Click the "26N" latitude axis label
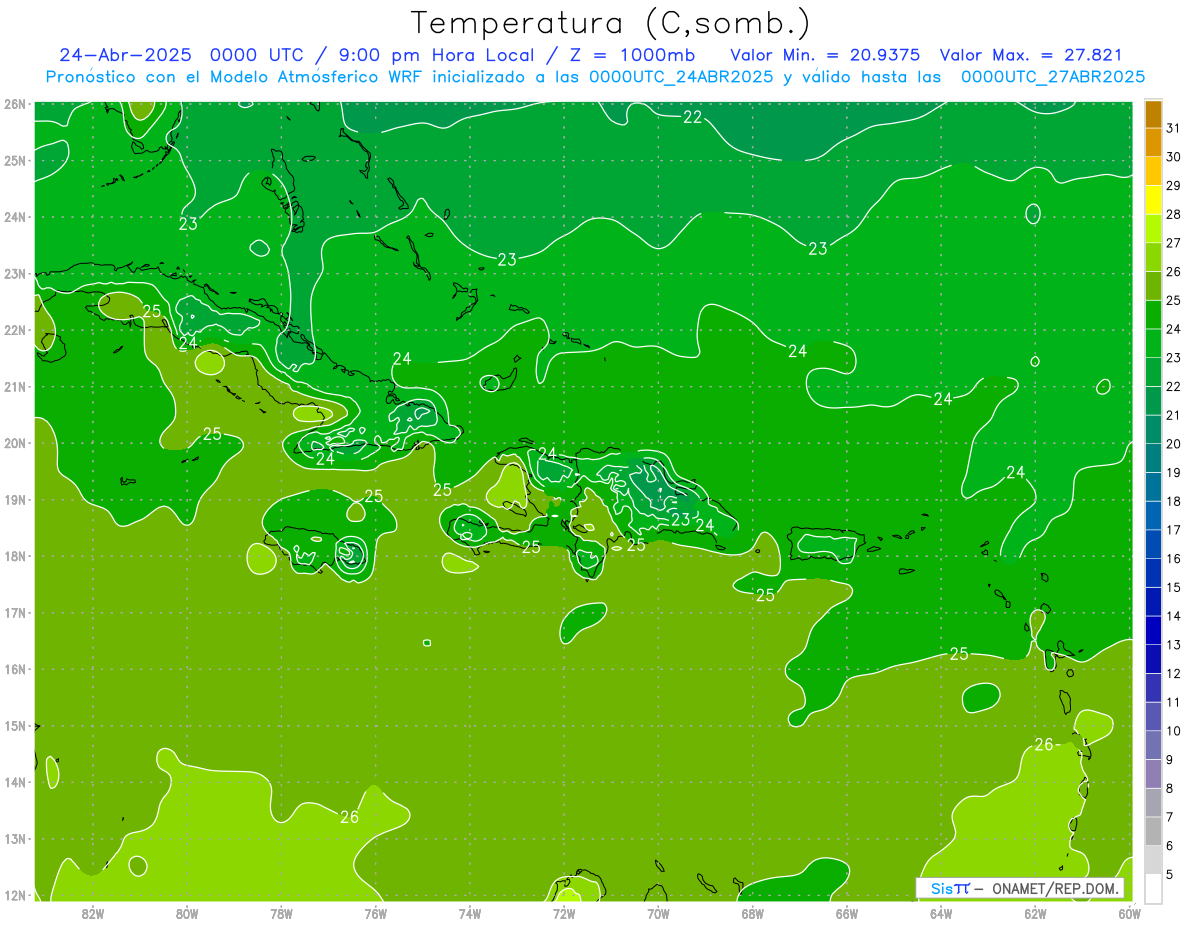Screen dimensions: 1200x927 pyautogui.click(x=15, y=104)
